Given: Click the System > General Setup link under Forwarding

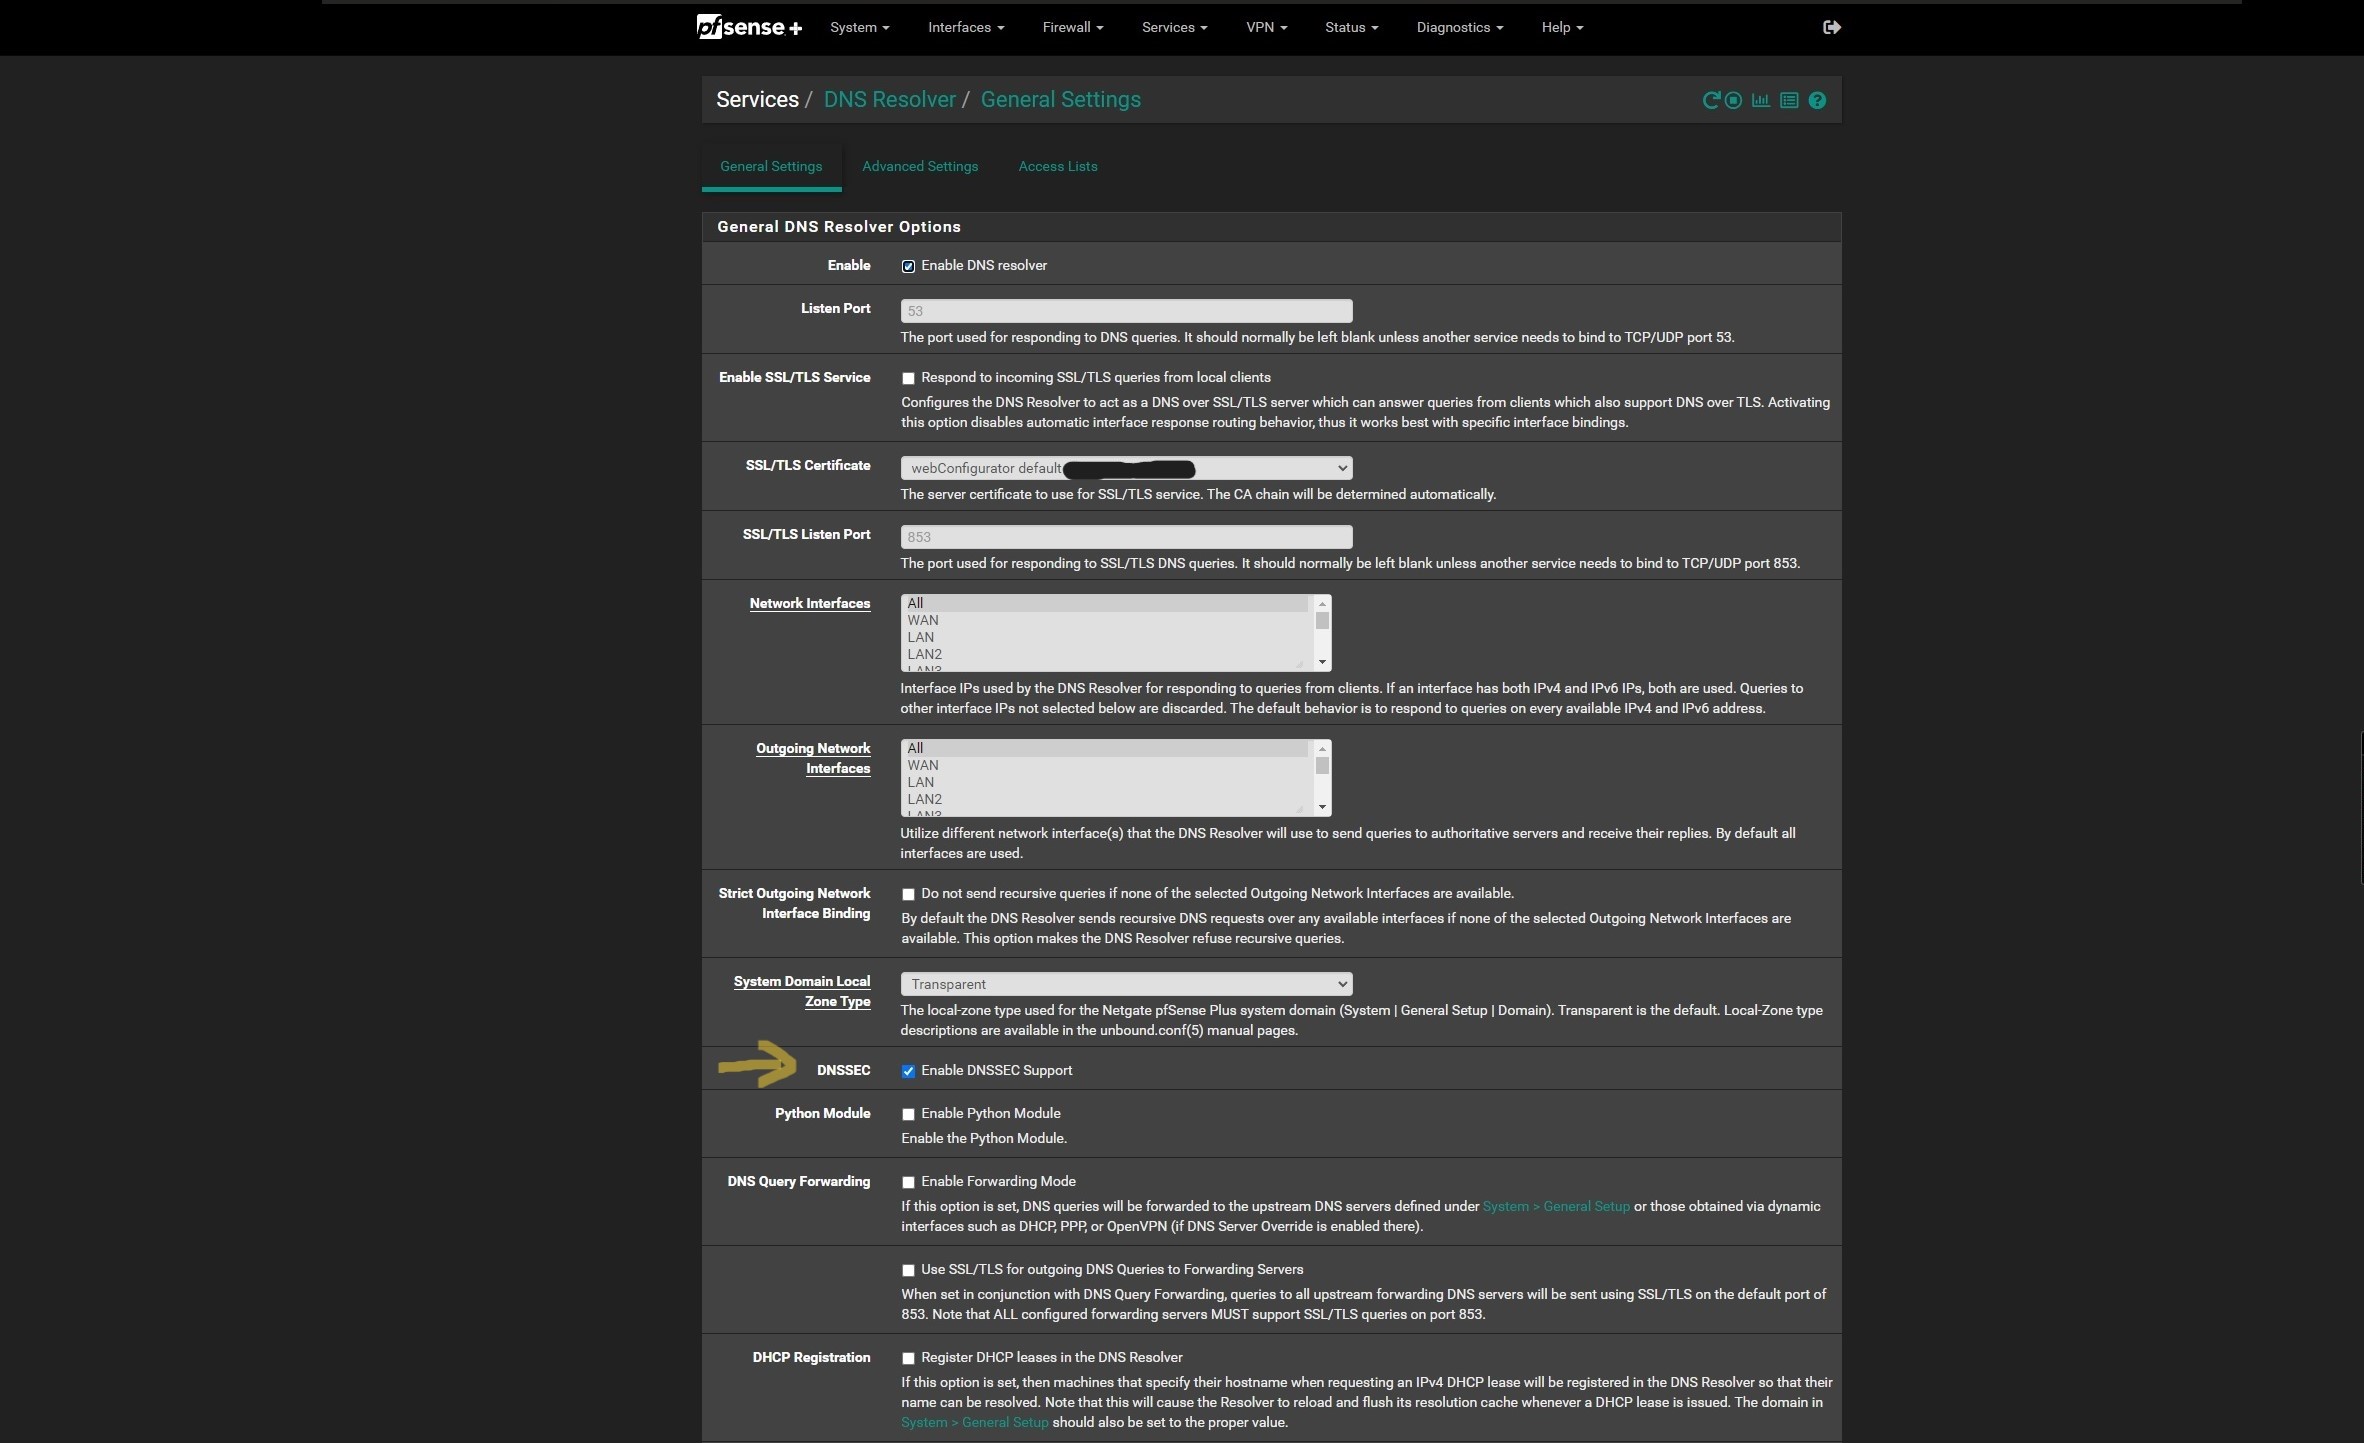Looking at the screenshot, I should tap(1556, 1206).
